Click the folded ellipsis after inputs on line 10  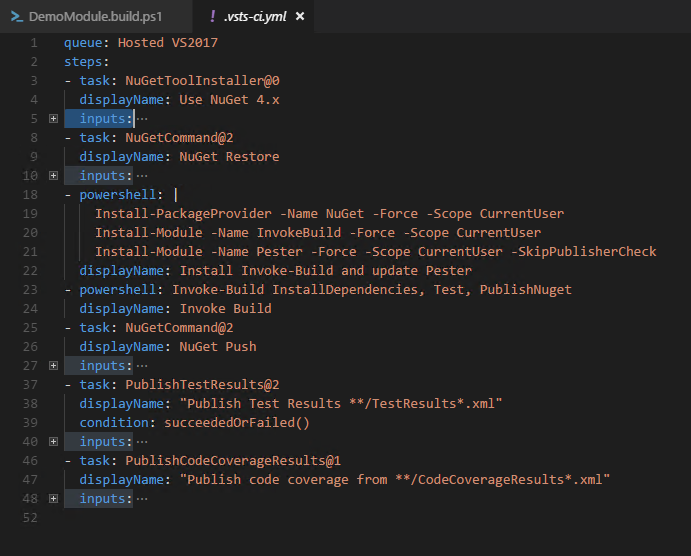(x=142, y=176)
